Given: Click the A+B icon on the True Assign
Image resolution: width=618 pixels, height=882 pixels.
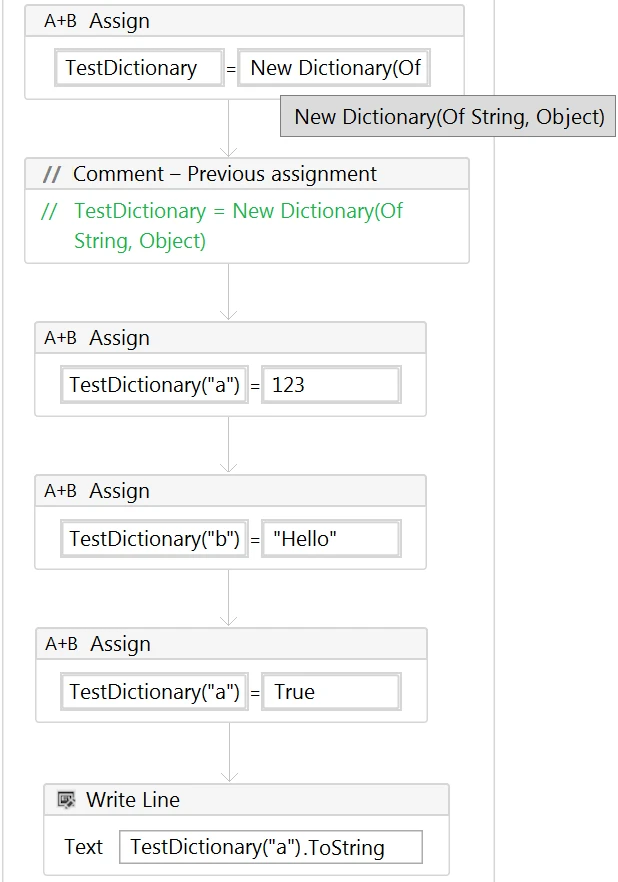Looking at the screenshot, I should point(61,644).
